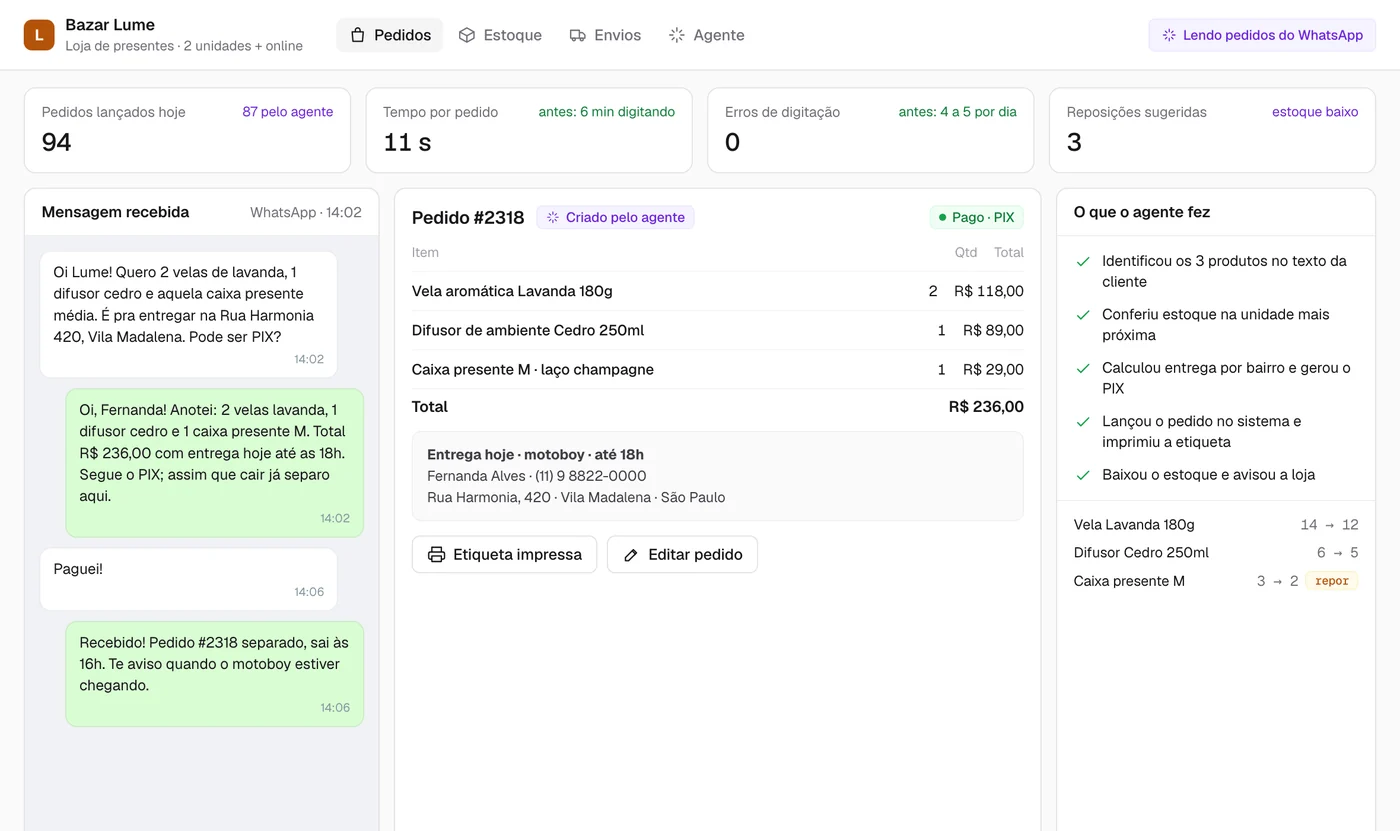Screen dimensions: 1400x831
Task: Click the Recebido! Pedido #2318 separado reply
Action: tap(214, 674)
